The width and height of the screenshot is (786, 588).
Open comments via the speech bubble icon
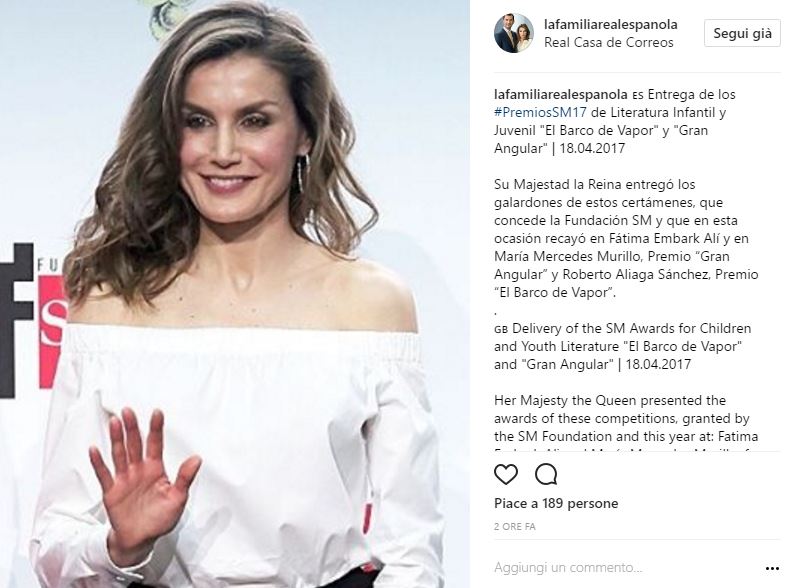pos(546,474)
